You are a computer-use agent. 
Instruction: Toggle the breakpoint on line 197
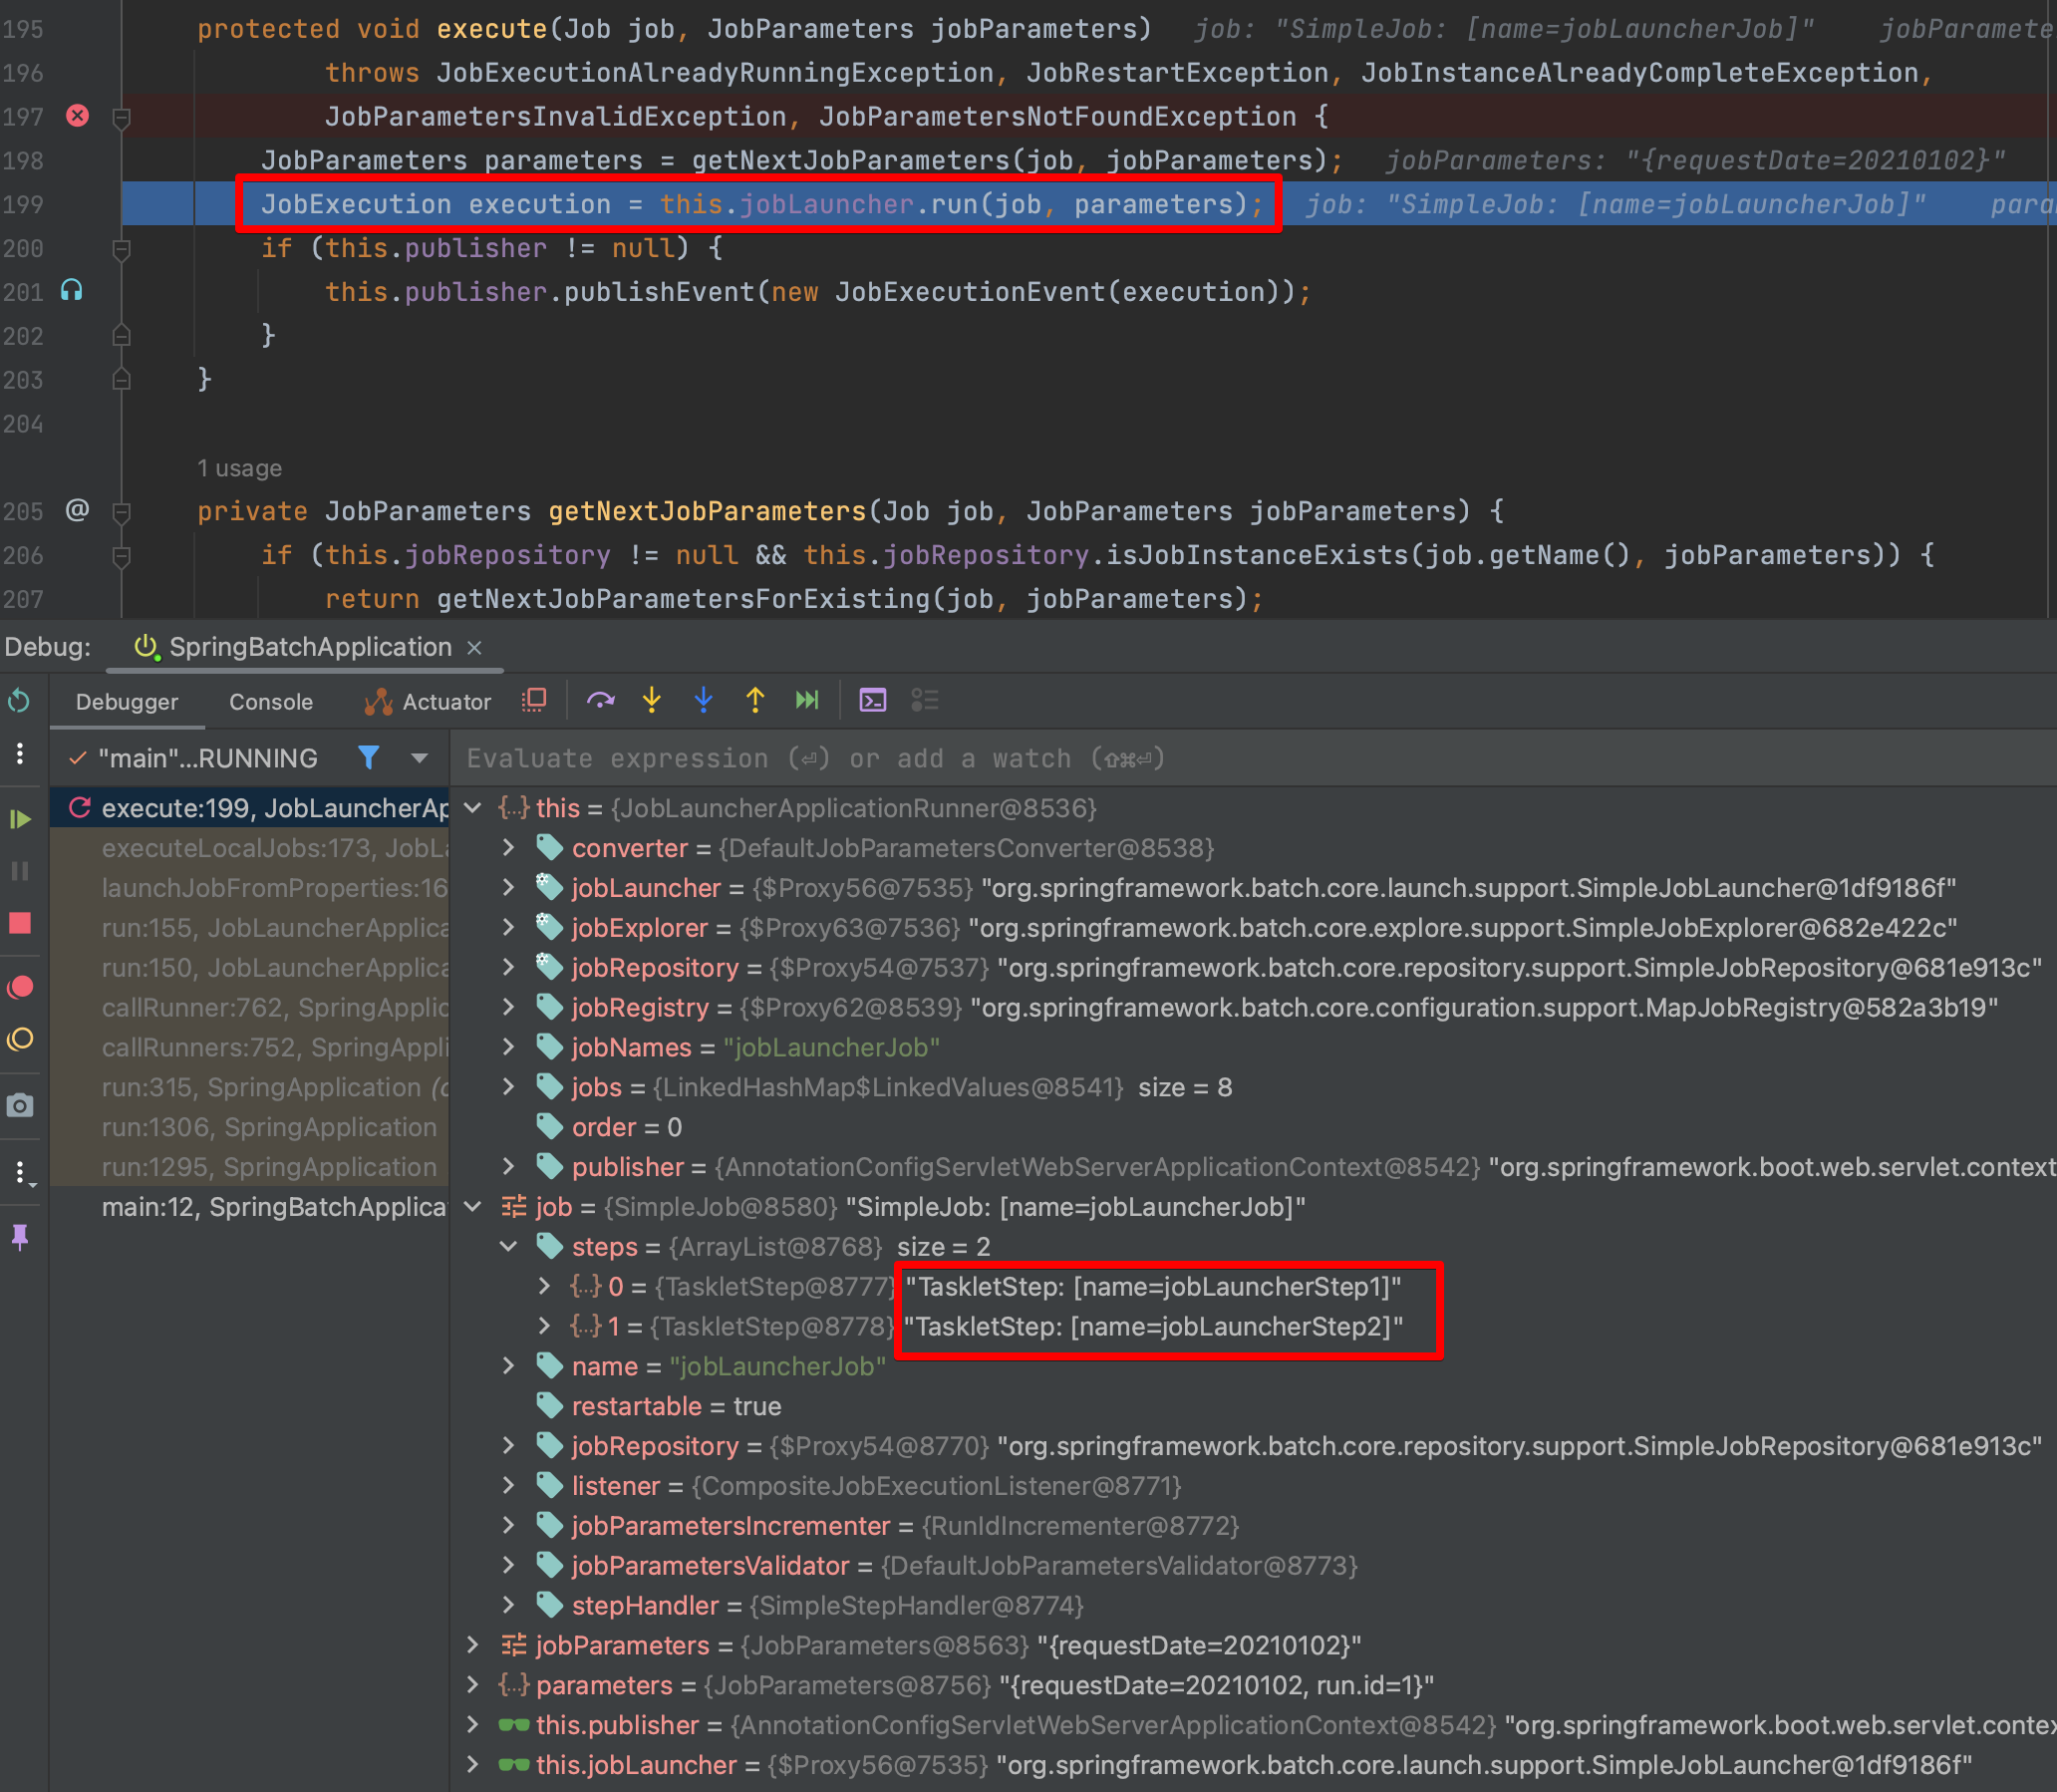77,116
